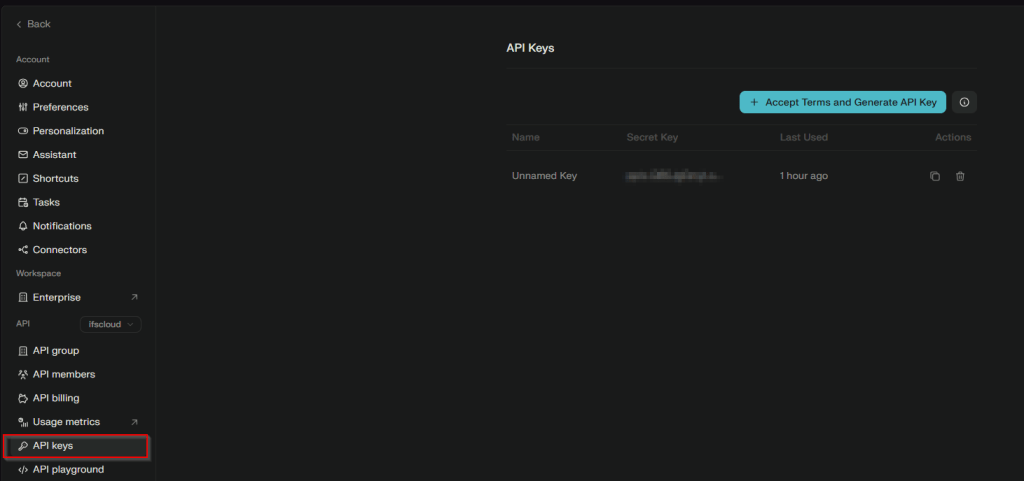Open the Preferences settings page
This screenshot has width=1024, height=481.
pyautogui.click(x=60, y=107)
